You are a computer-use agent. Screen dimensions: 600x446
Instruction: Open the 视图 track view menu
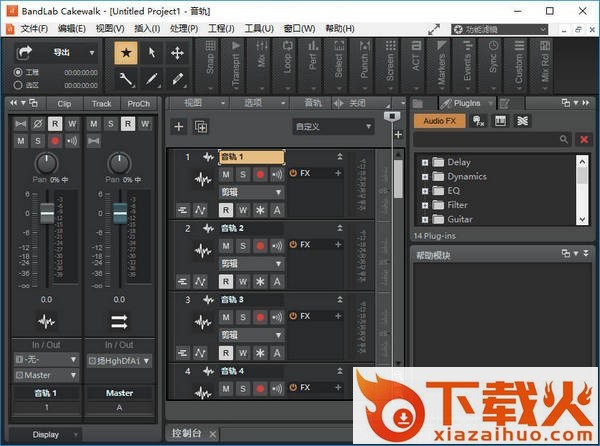(199, 103)
